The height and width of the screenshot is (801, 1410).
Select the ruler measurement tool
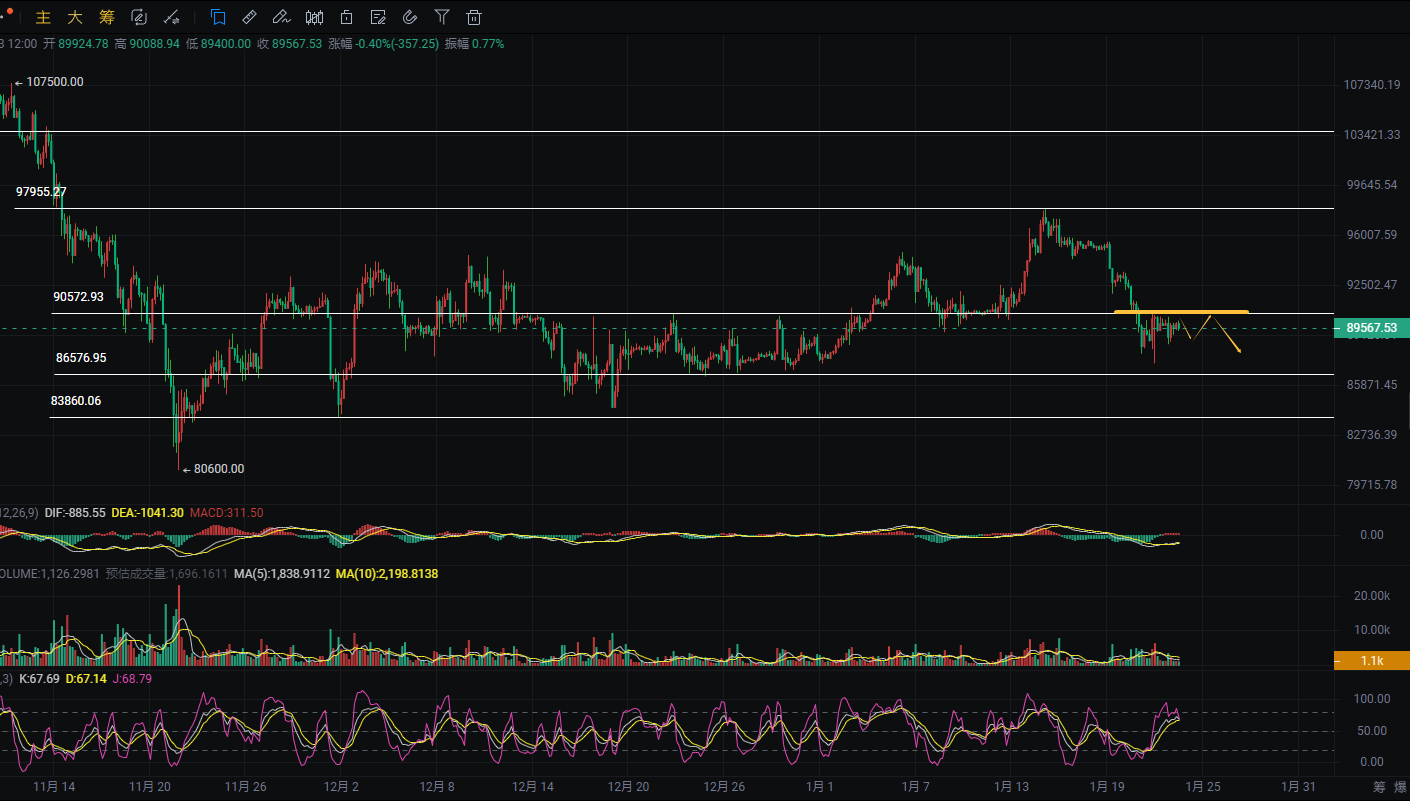250,17
